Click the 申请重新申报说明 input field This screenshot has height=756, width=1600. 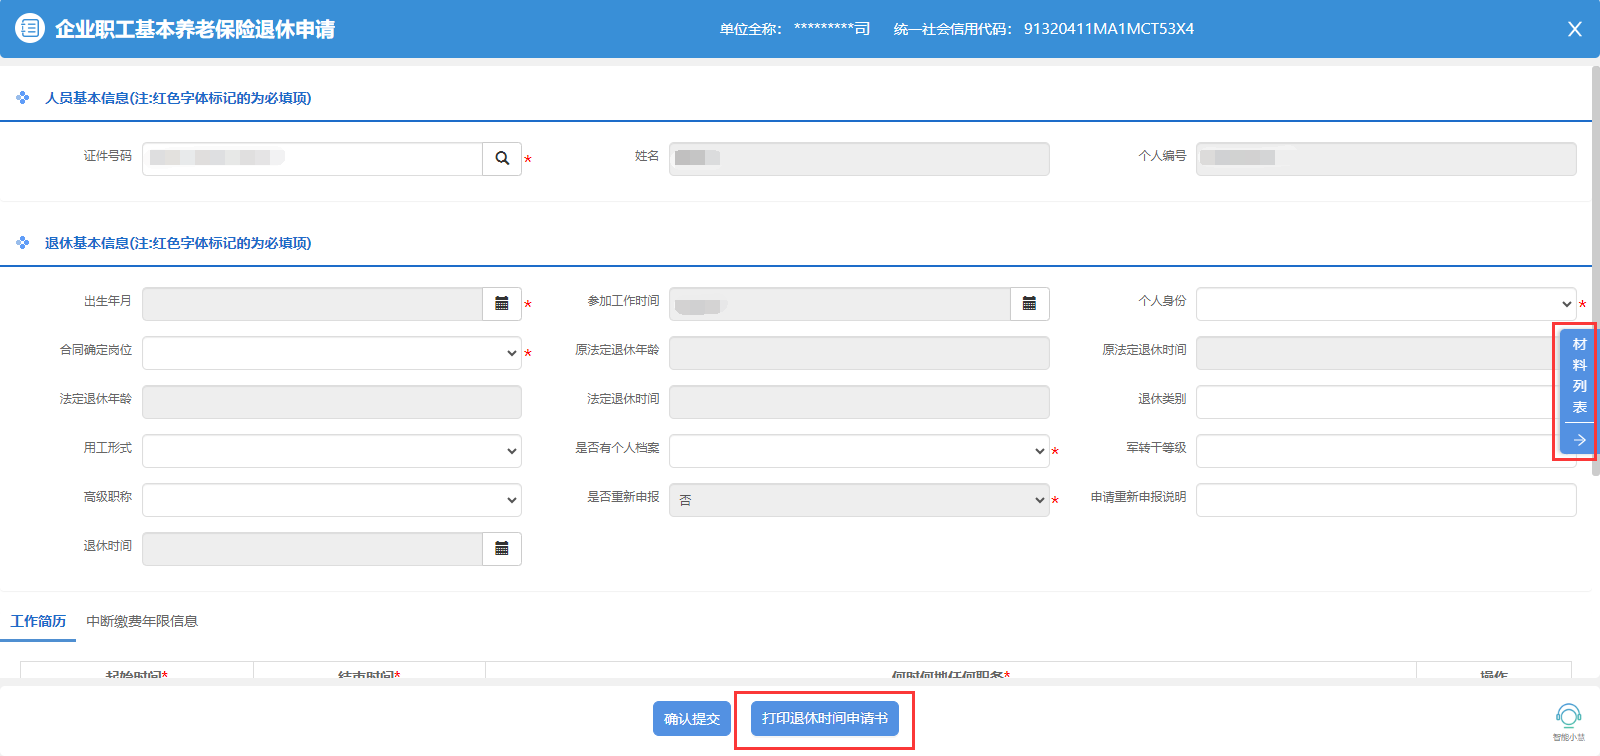click(x=1385, y=500)
